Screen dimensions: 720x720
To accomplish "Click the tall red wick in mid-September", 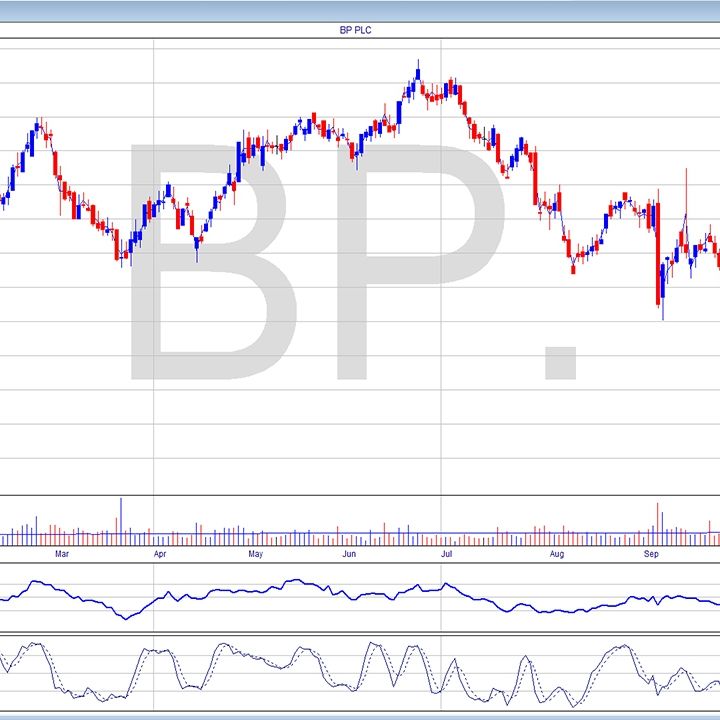I will [686, 192].
